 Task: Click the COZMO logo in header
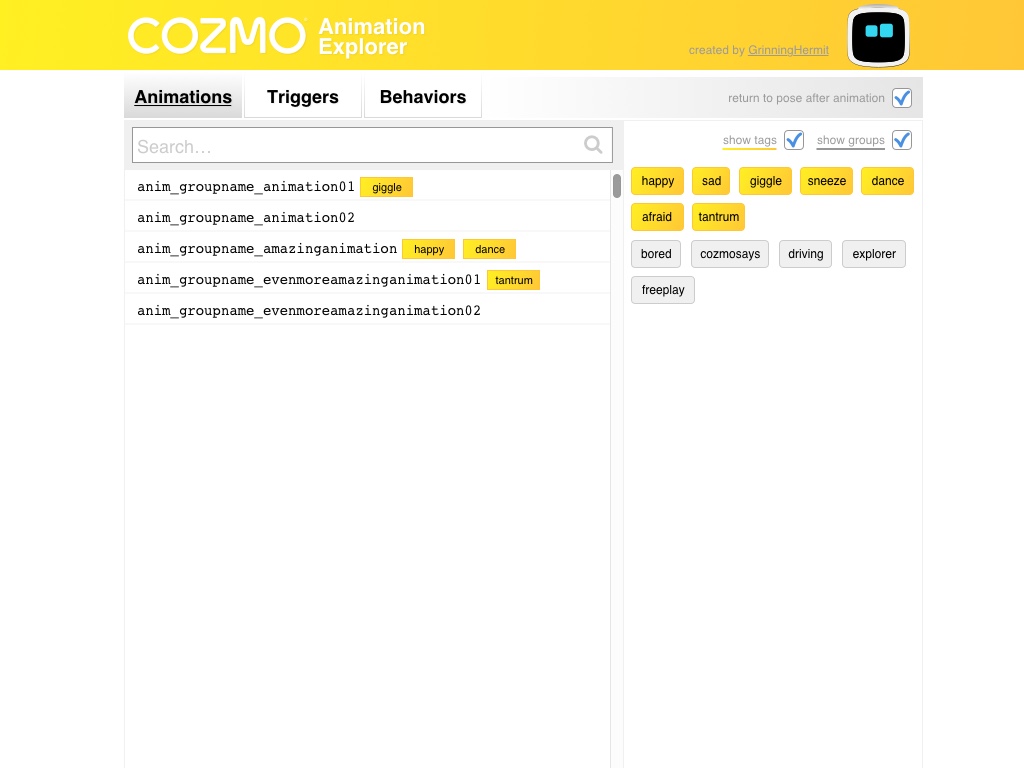click(217, 36)
